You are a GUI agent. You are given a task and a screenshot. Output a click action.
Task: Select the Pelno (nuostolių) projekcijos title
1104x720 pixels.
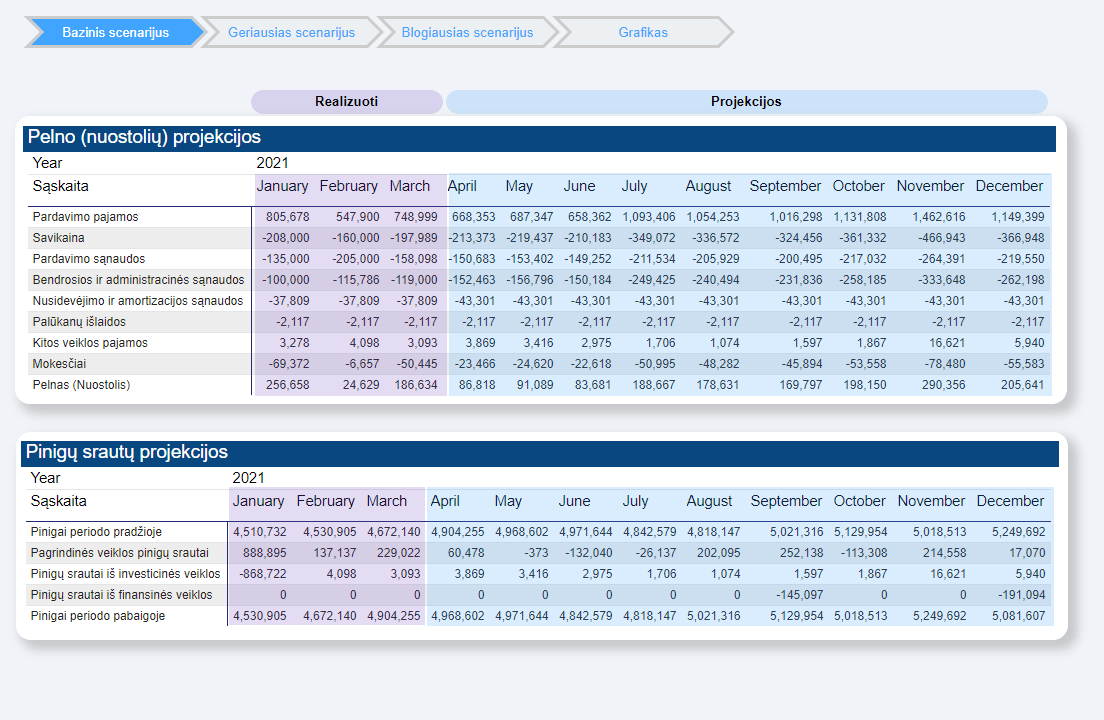point(144,138)
